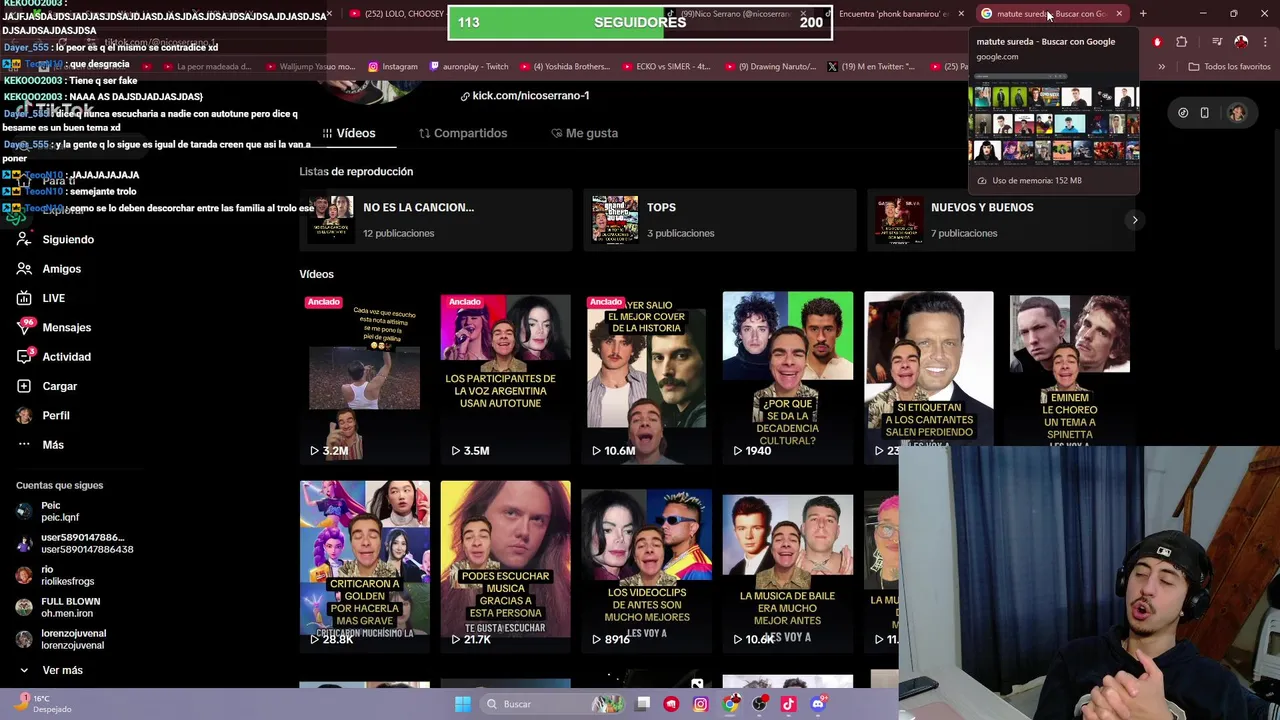Open Task View on the taskbar

(643, 704)
